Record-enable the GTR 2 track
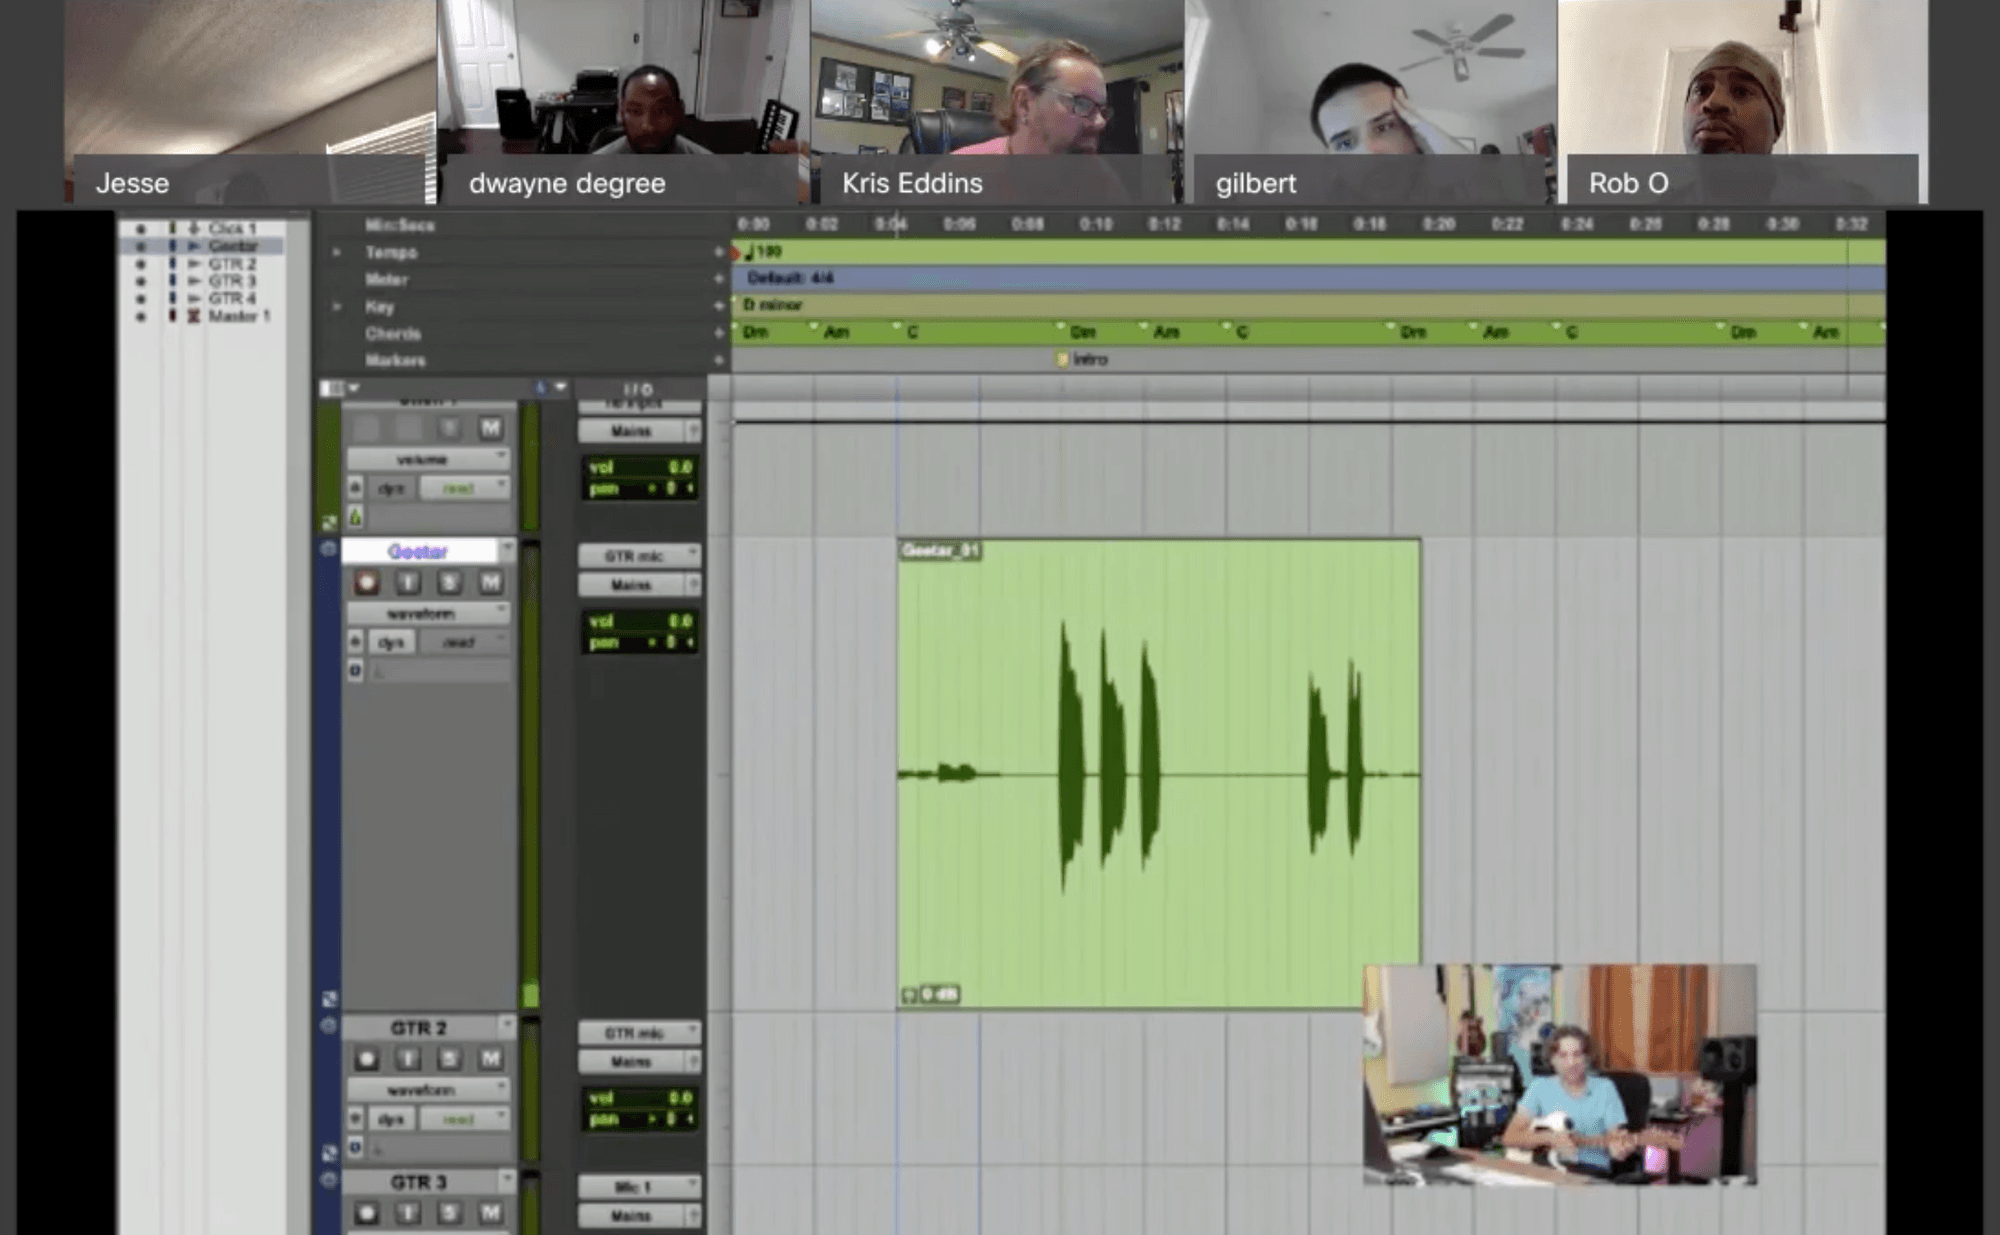 (x=367, y=1058)
